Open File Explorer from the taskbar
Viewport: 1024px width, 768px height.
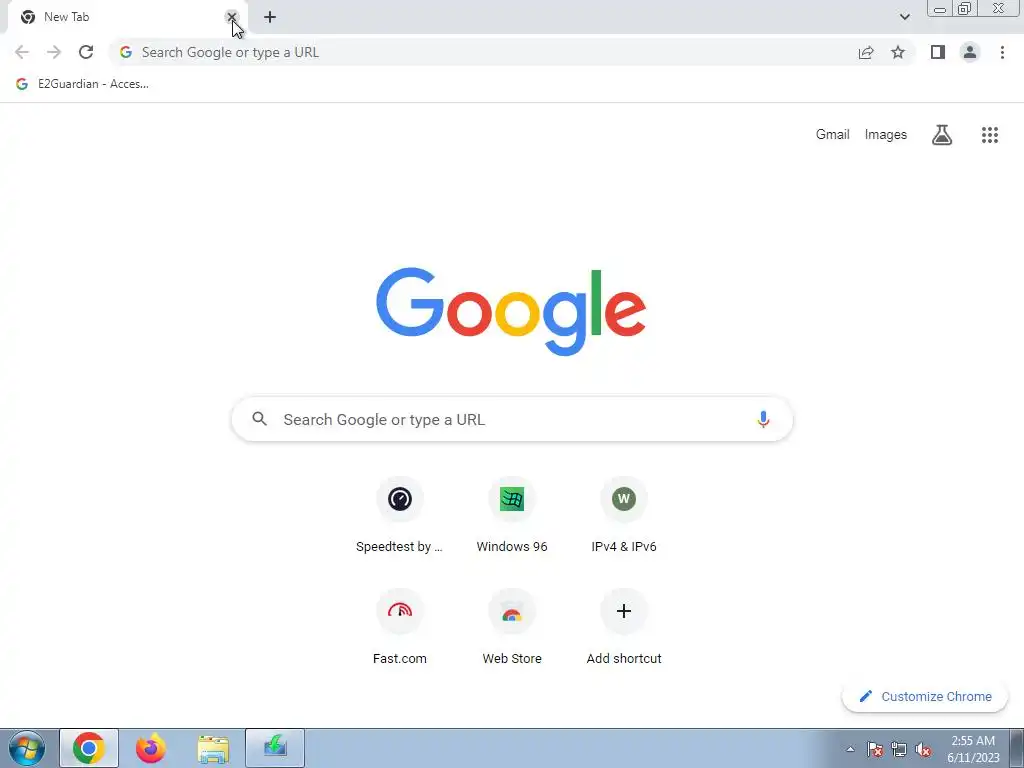point(213,748)
